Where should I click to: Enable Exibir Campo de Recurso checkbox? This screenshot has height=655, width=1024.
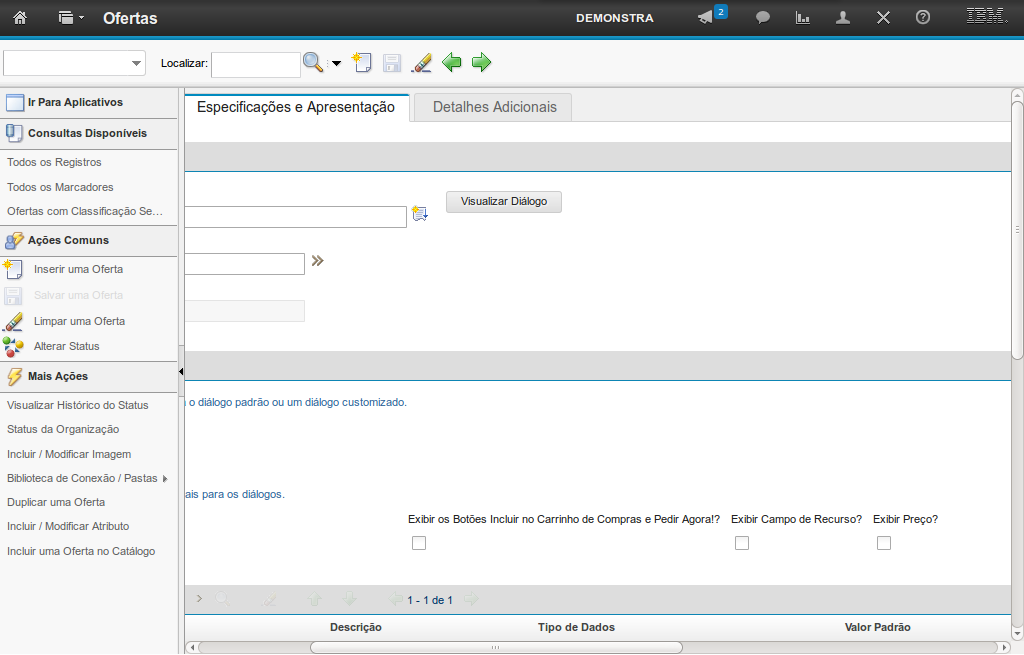[742, 543]
